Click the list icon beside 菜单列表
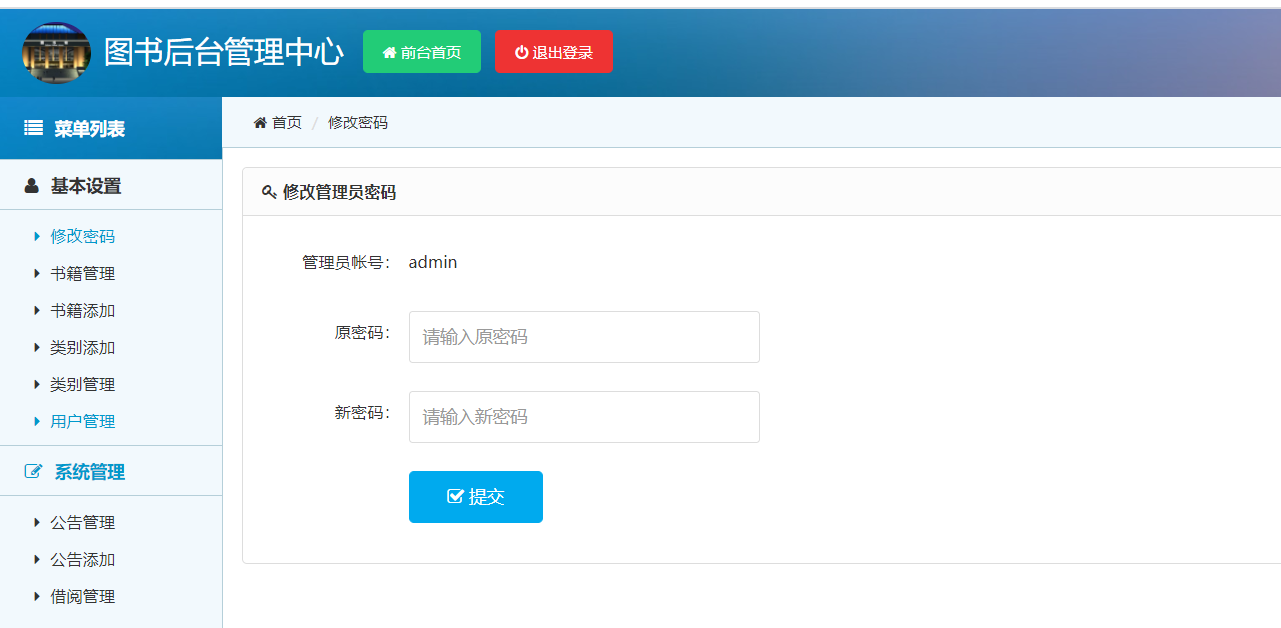Viewport: 1281px width, 628px height. 34,128
